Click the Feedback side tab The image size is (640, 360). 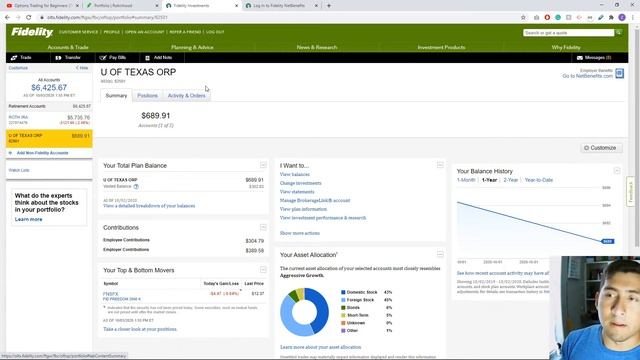631,192
